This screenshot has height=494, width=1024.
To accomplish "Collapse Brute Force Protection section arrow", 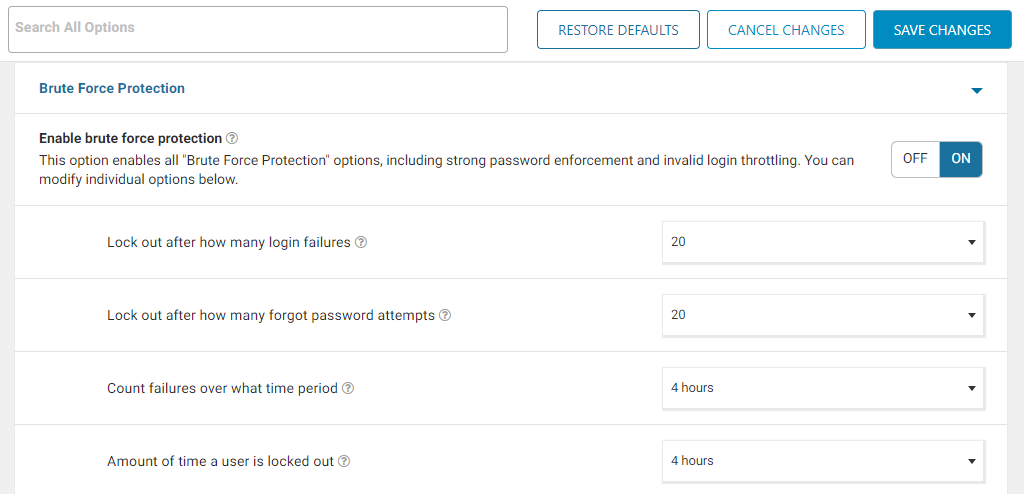I will tap(976, 90).
